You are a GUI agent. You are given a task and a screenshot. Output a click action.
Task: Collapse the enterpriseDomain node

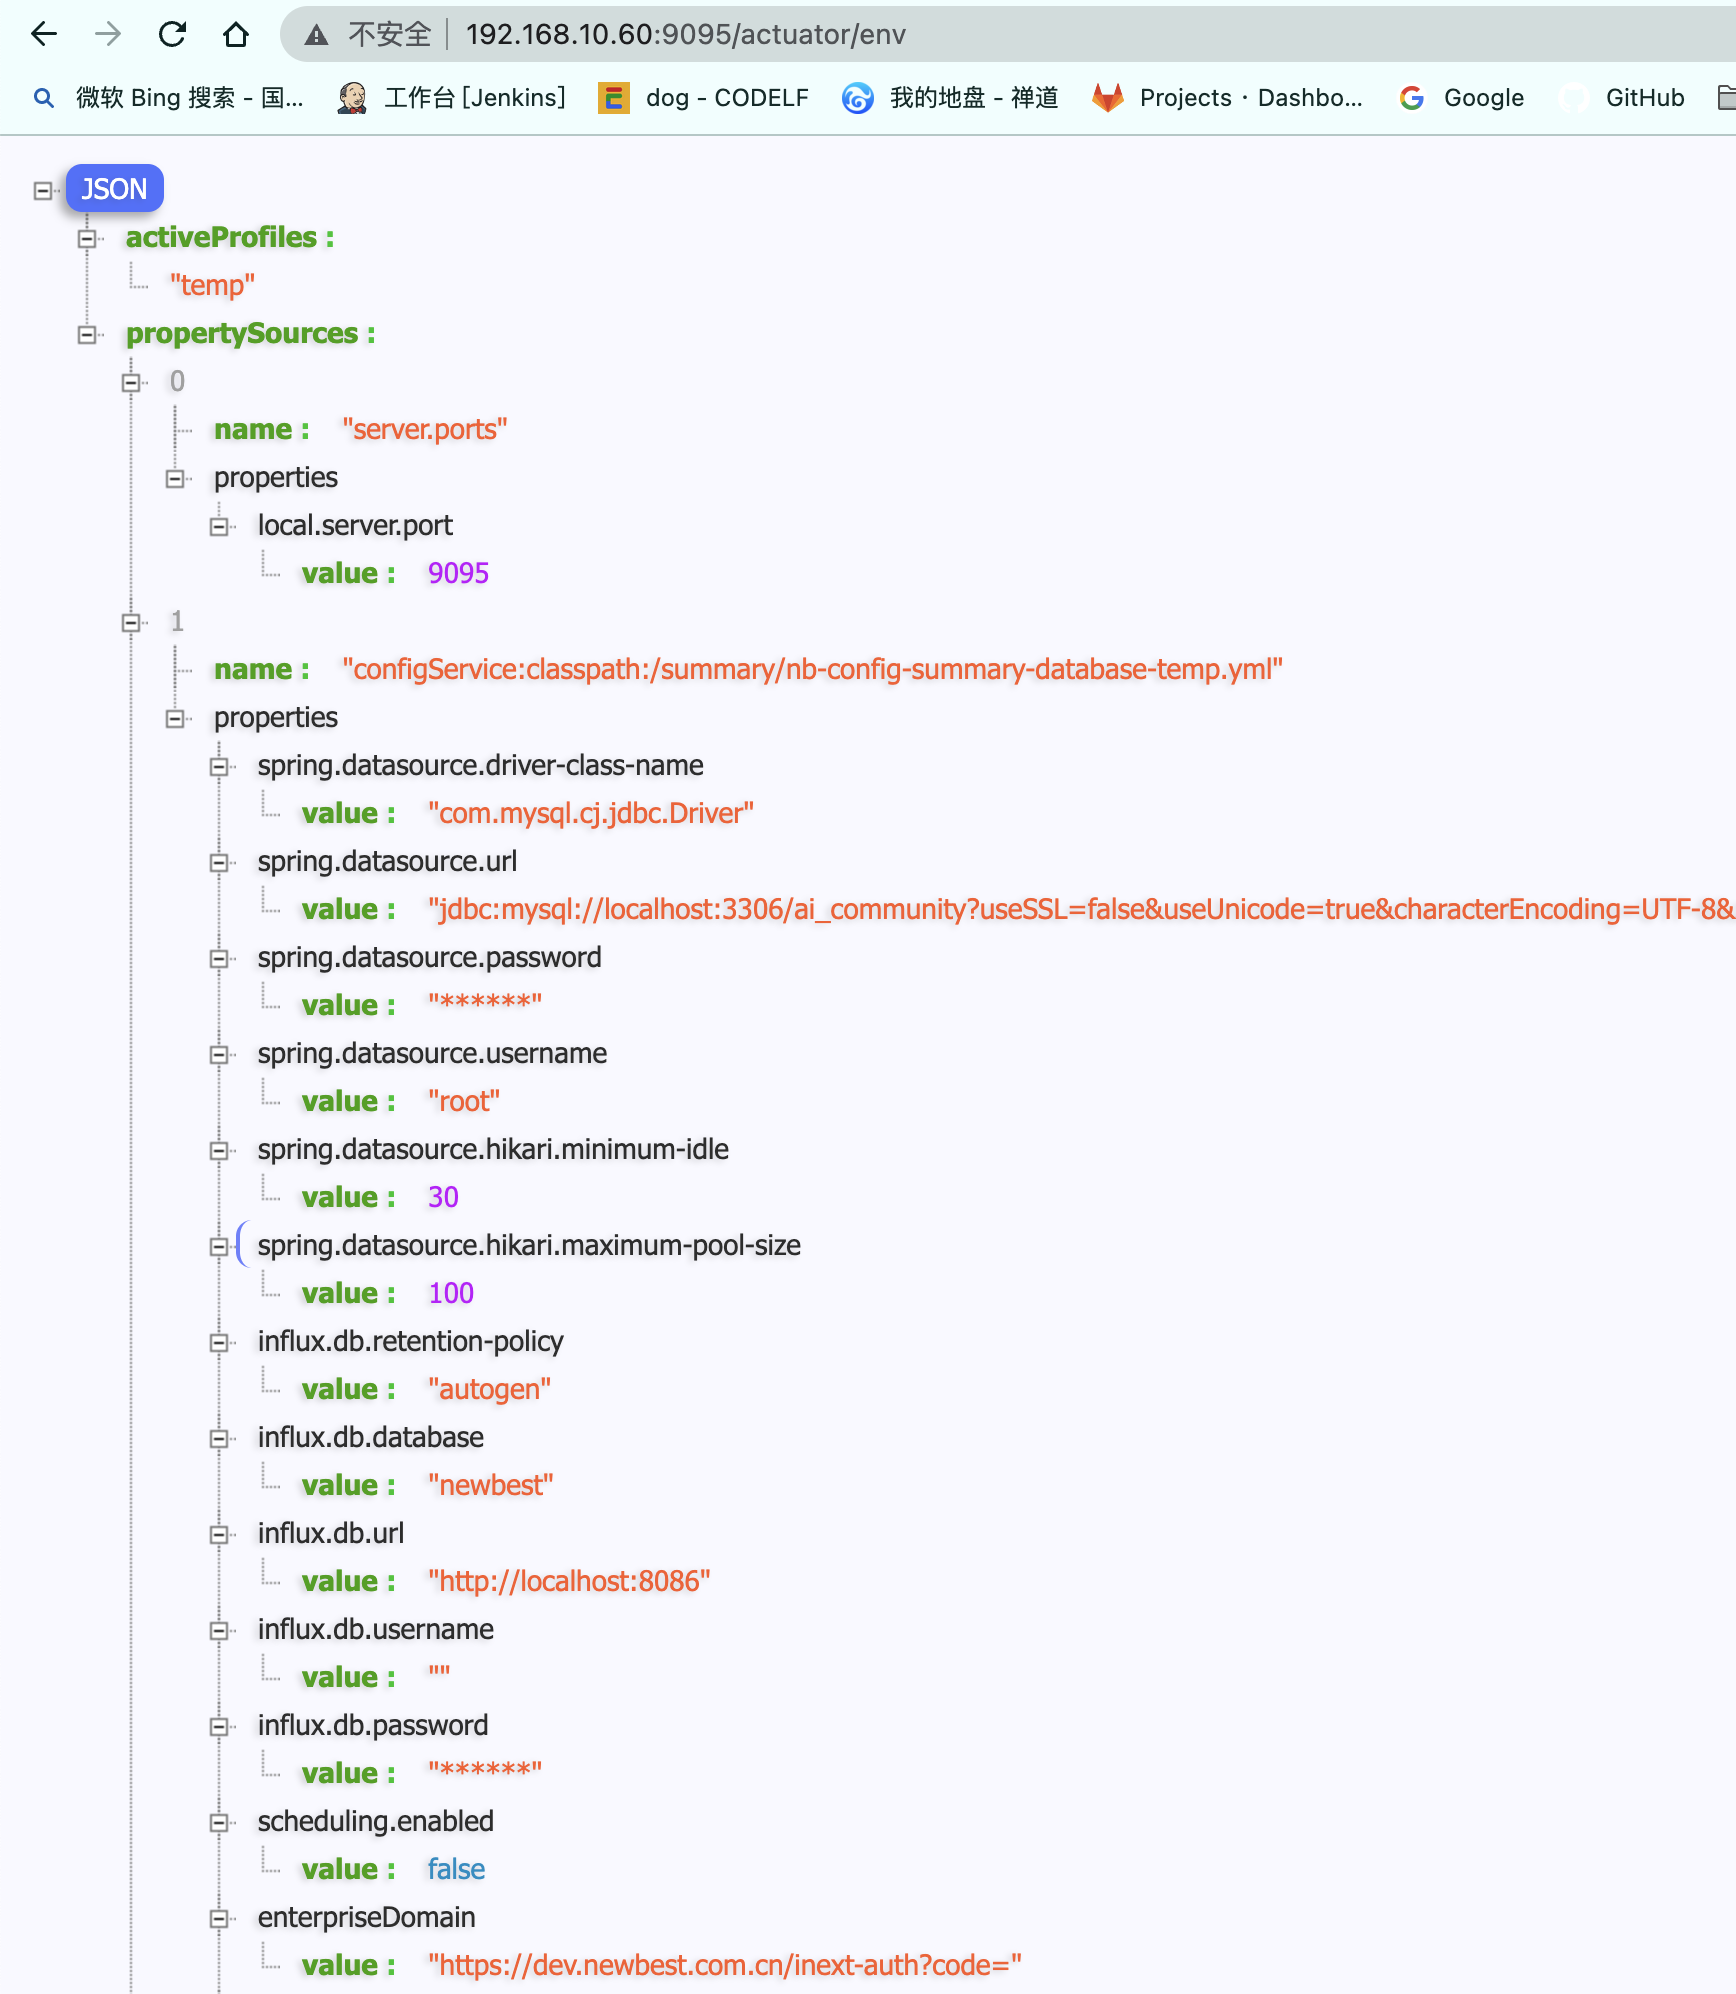[x=219, y=1918]
